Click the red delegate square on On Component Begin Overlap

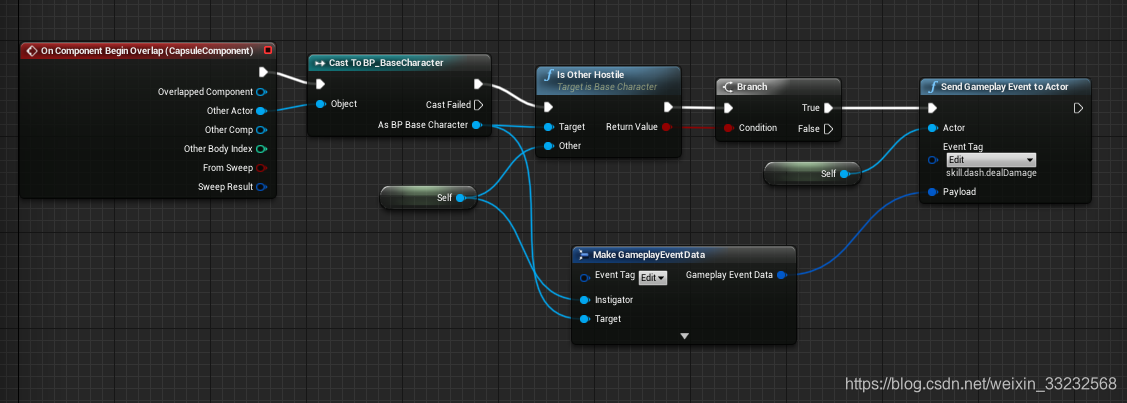268,50
